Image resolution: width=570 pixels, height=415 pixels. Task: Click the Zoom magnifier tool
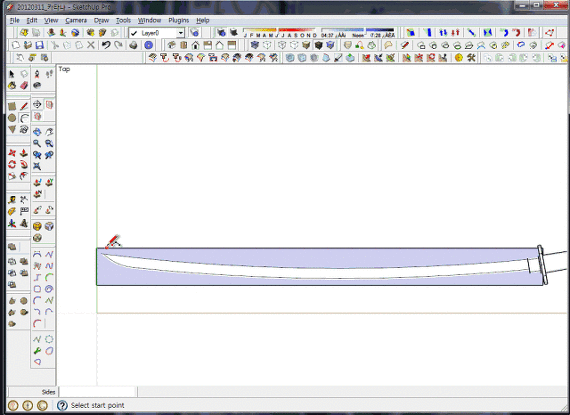pos(37,143)
